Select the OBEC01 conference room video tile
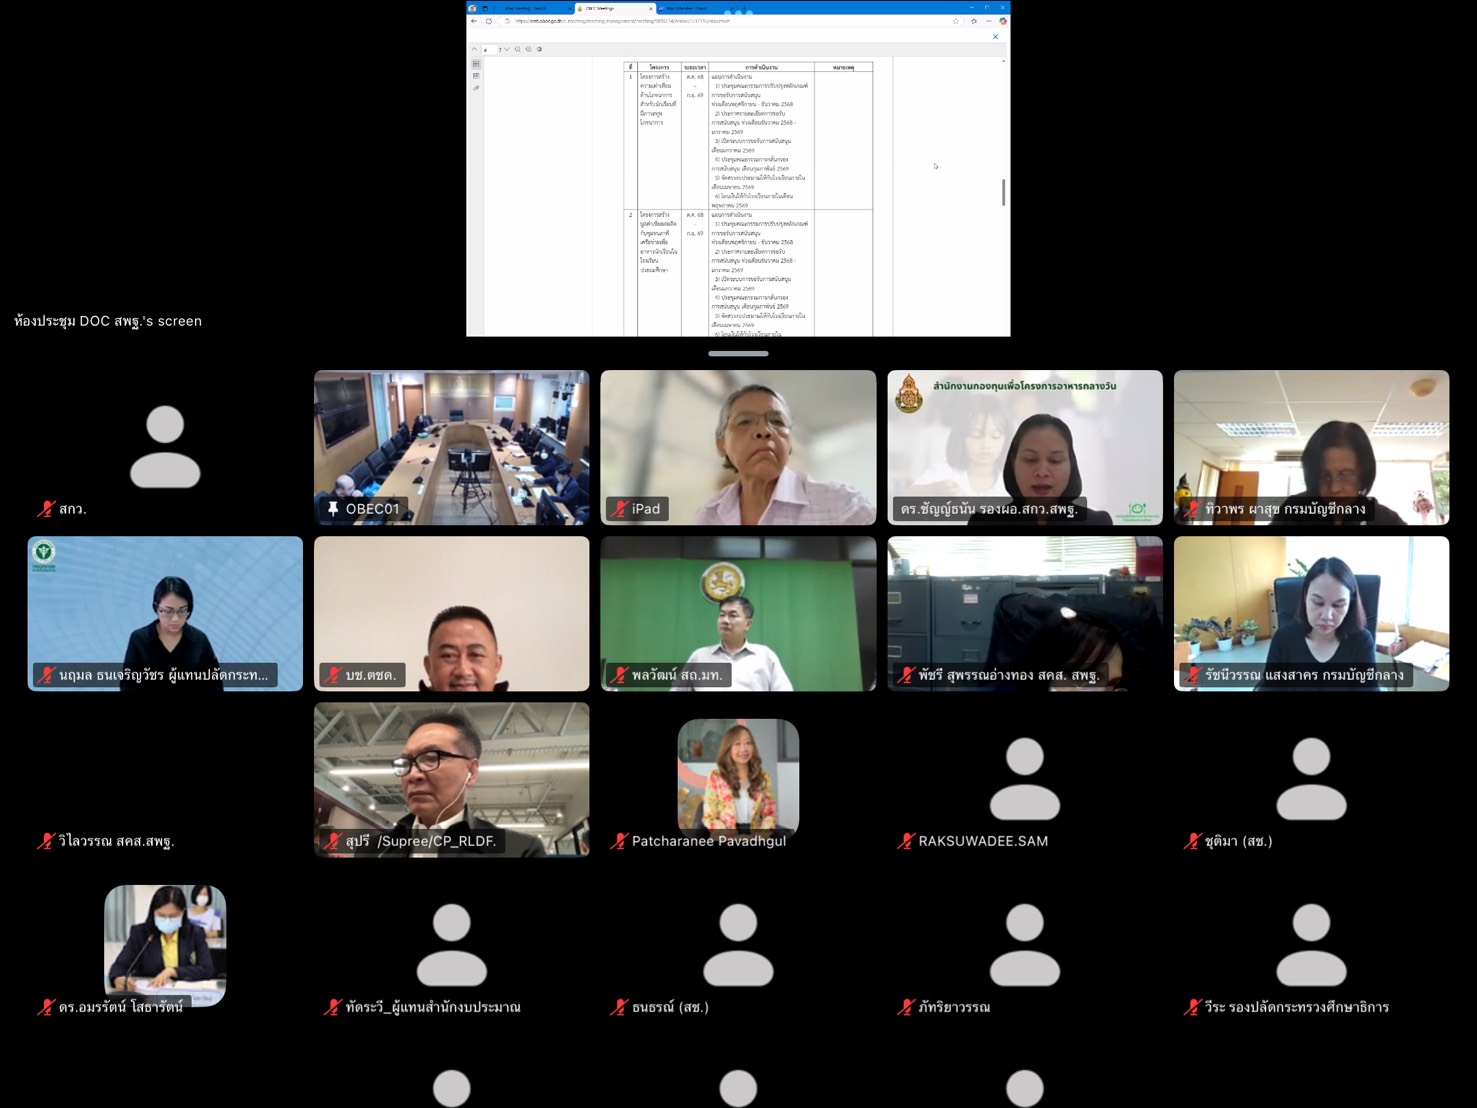This screenshot has width=1477, height=1108. tap(451, 447)
